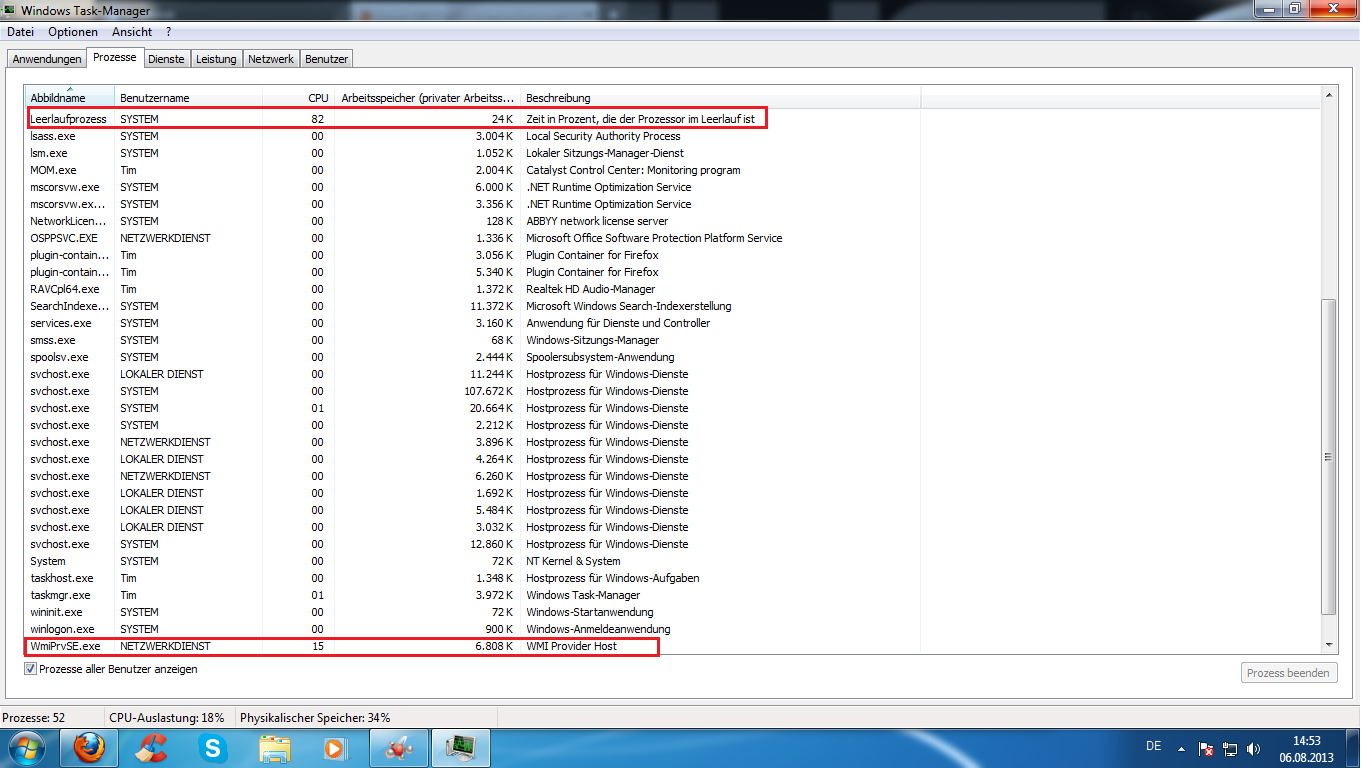
Task: Sort by the CPU column header
Action: [x=298, y=97]
